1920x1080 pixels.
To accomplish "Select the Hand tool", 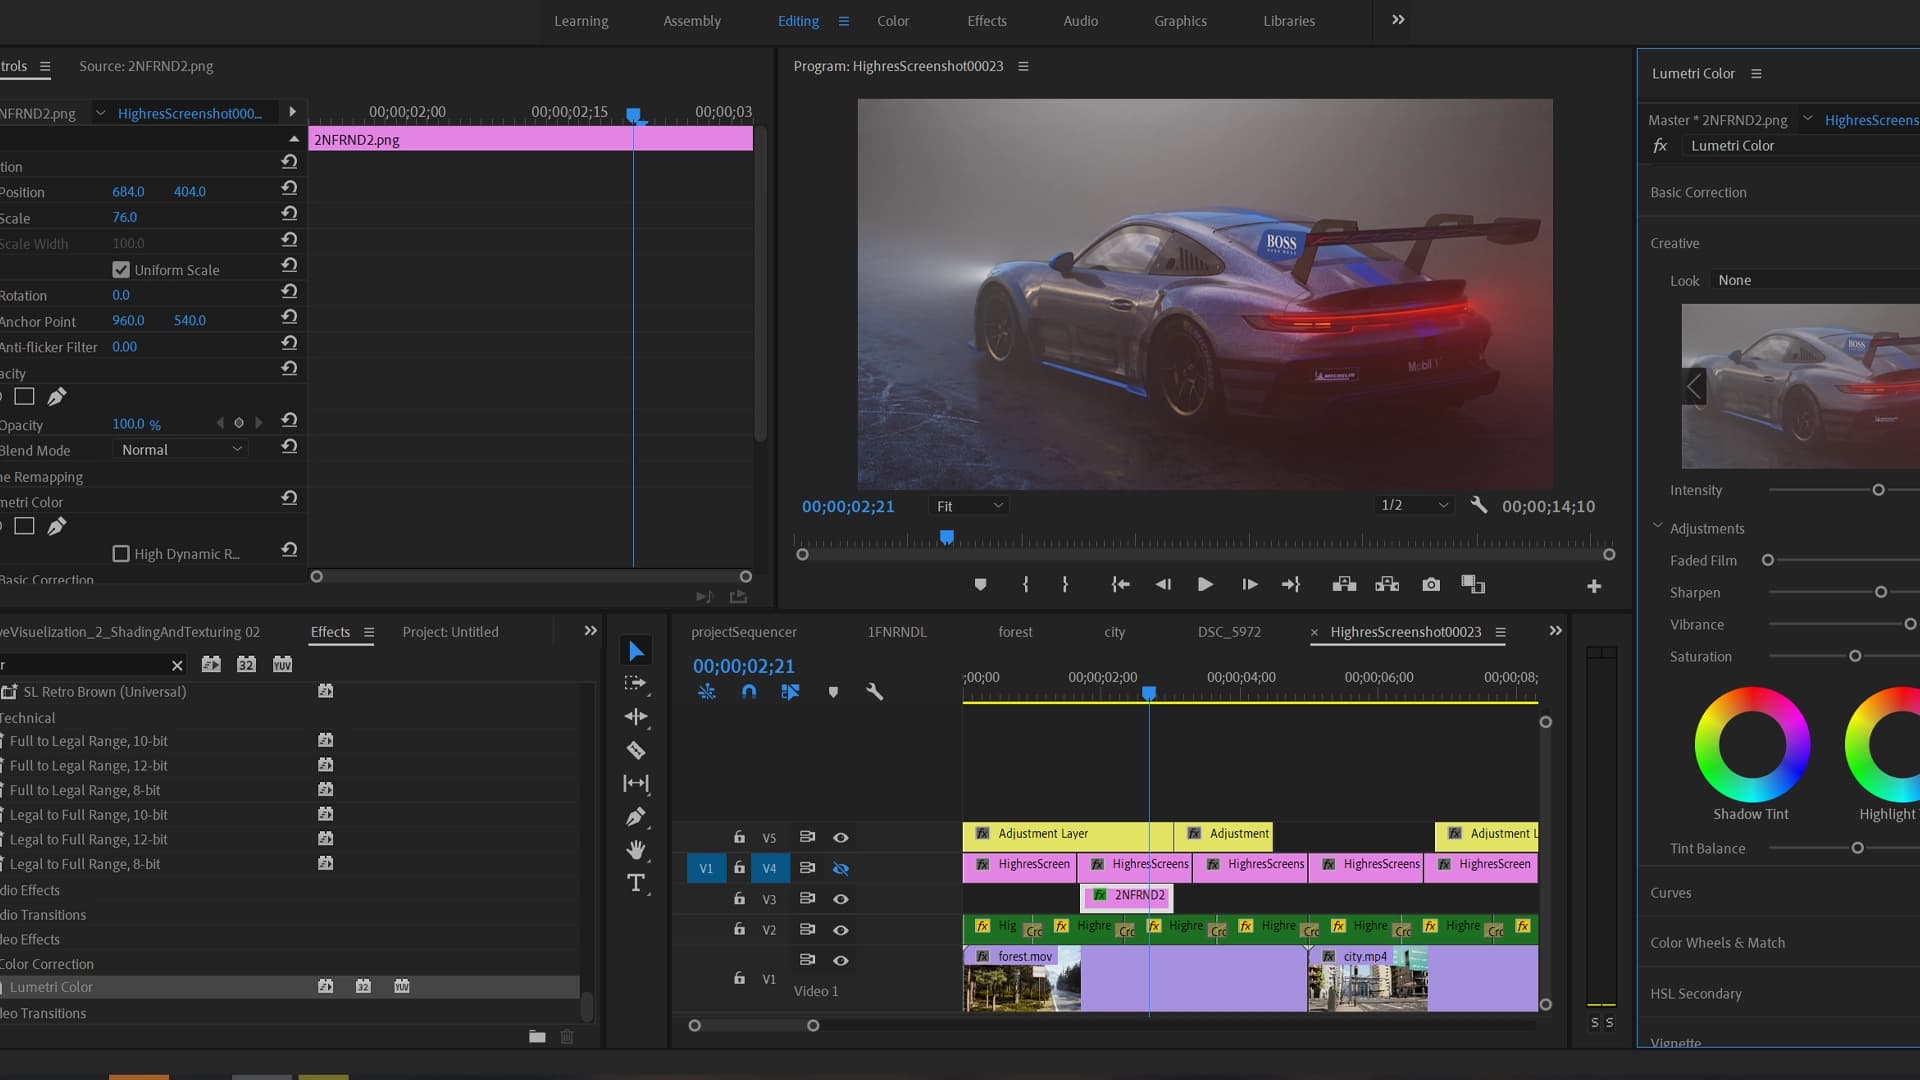I will click(636, 850).
